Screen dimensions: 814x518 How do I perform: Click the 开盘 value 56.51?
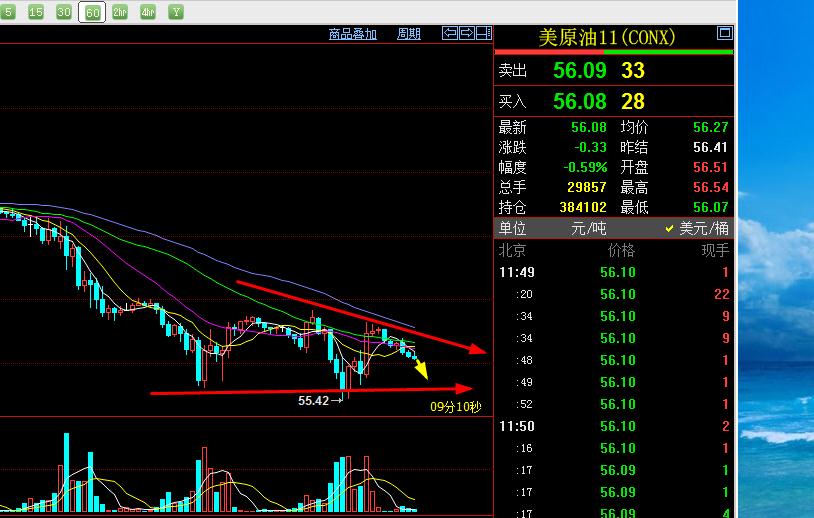711,168
